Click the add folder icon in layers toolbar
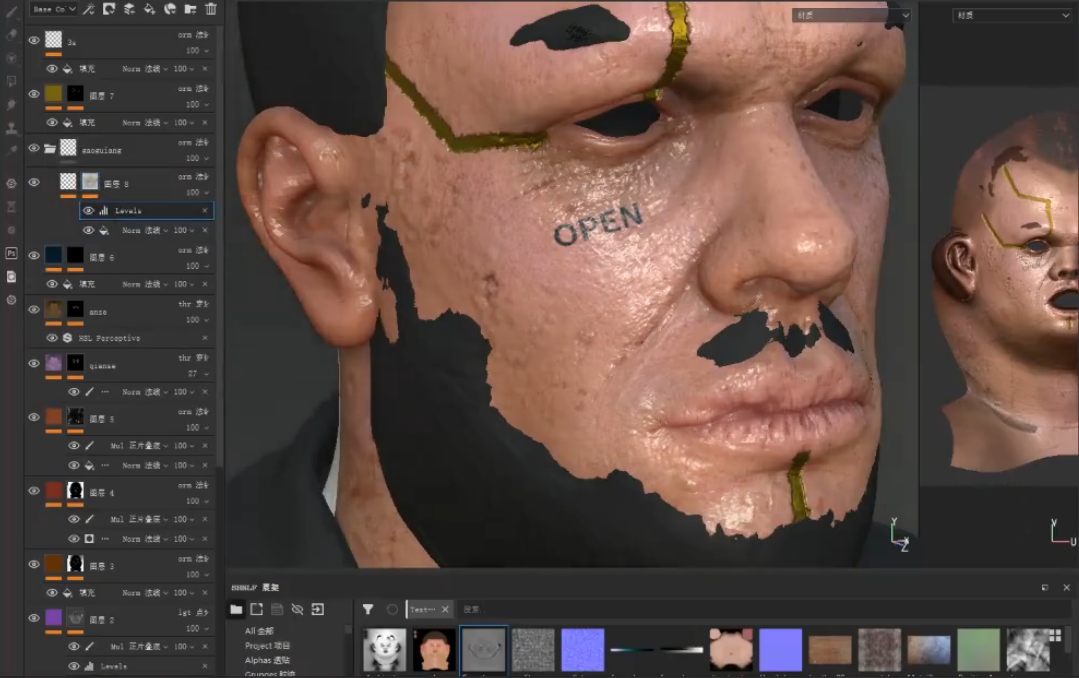1079x678 pixels. tap(190, 9)
